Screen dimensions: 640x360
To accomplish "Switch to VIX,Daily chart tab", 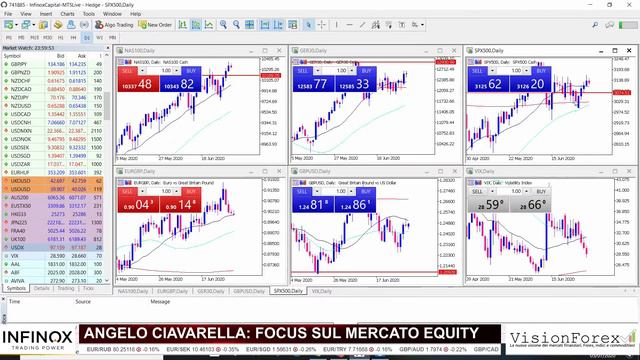I will 322,291.
